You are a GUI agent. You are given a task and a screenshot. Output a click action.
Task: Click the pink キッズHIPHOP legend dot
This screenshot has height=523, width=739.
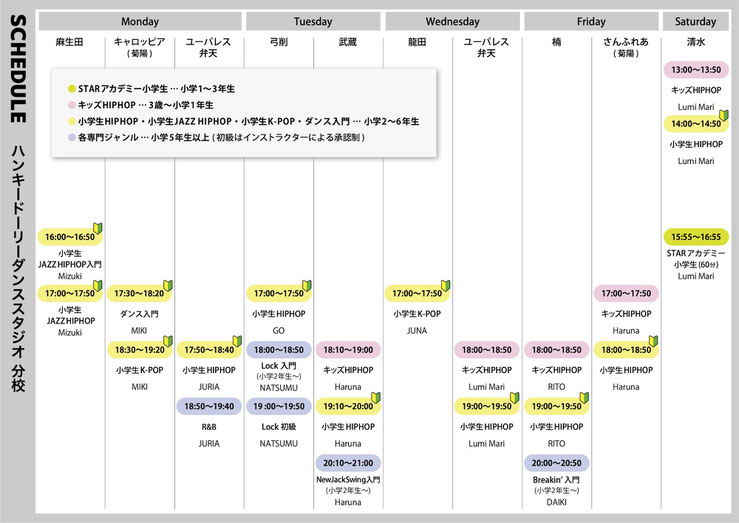72,105
